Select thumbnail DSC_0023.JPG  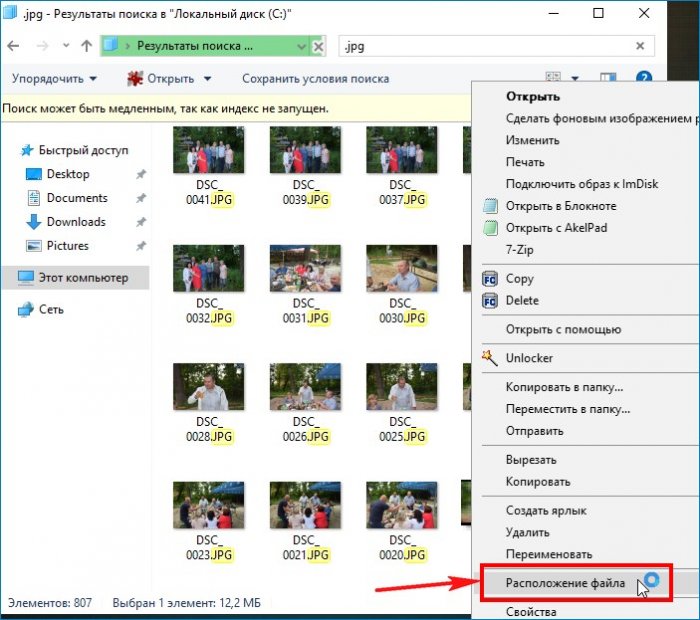pos(209,505)
